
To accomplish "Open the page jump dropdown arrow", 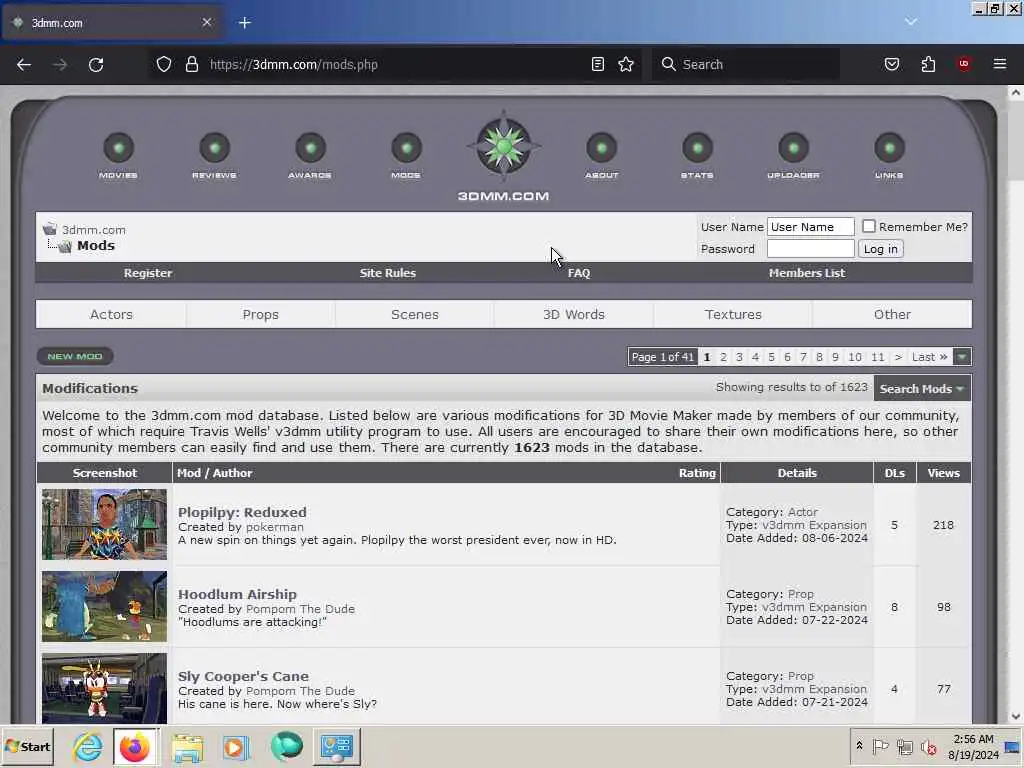I will [x=961, y=357].
